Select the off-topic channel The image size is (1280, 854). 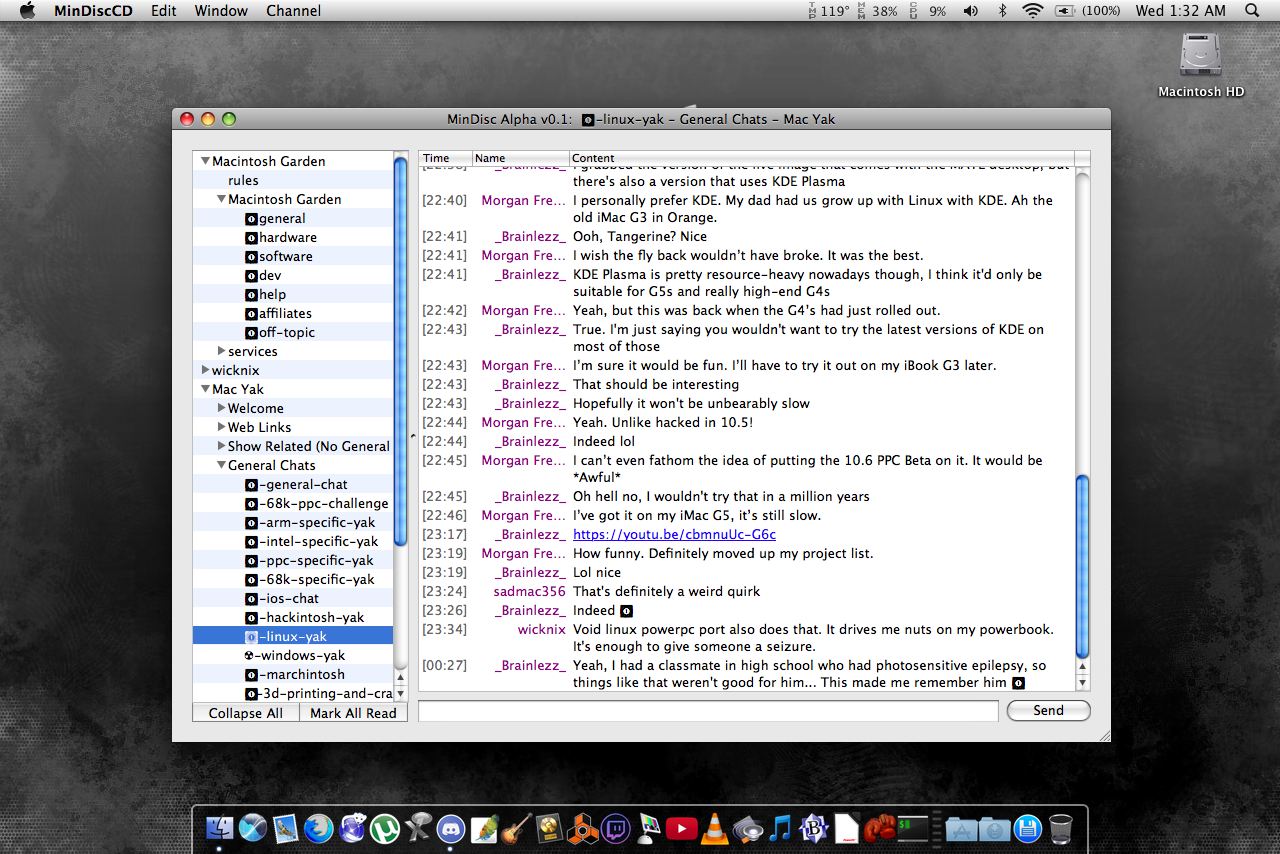(280, 332)
